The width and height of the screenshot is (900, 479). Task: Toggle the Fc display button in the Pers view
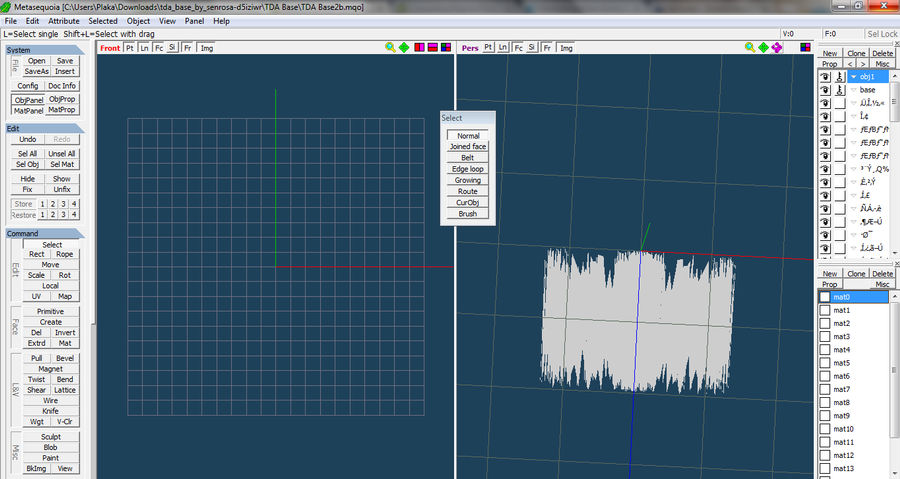pyautogui.click(x=518, y=48)
